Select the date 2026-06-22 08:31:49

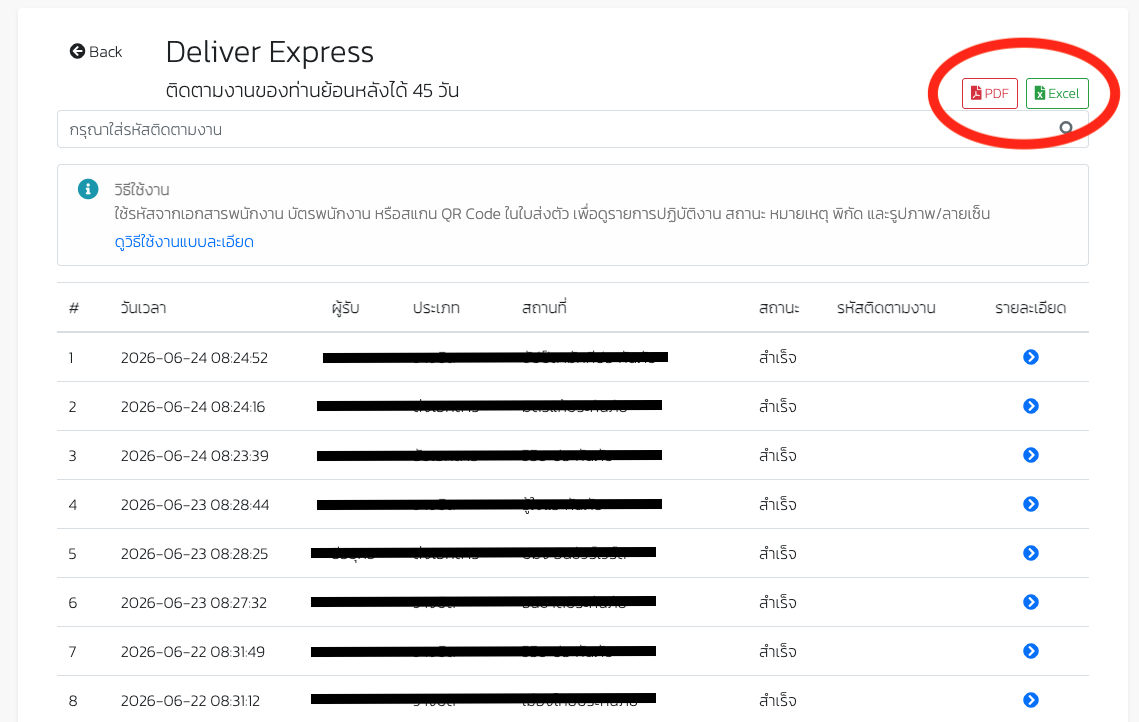[x=192, y=652]
